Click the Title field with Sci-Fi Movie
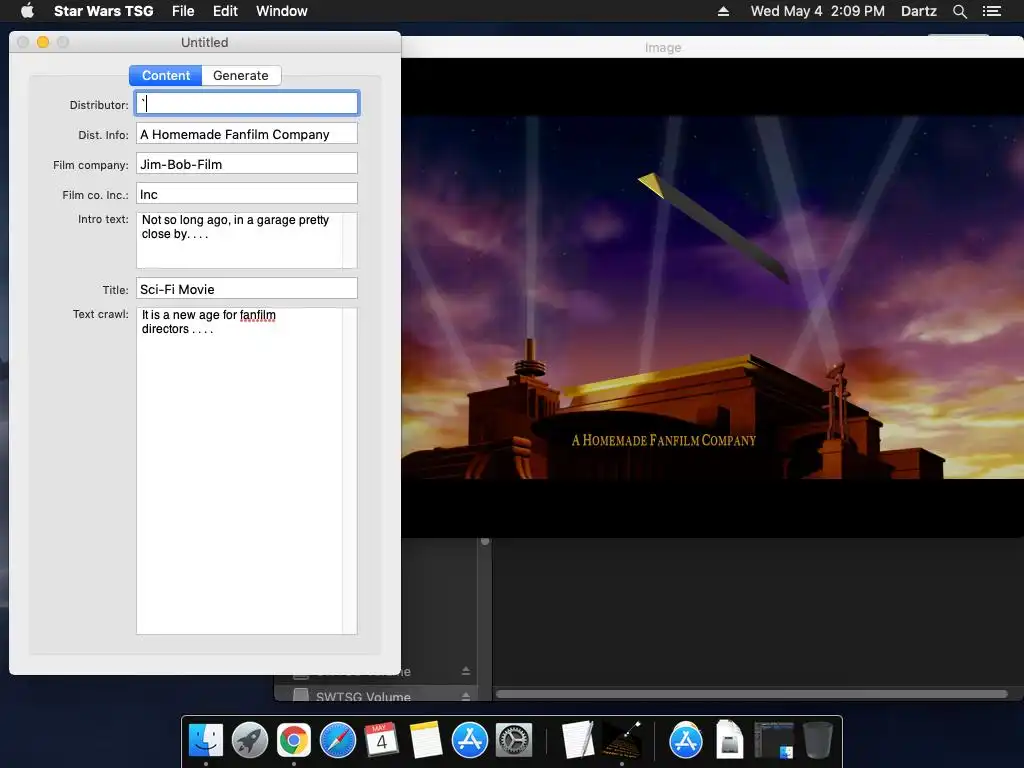This screenshot has height=768, width=1024. click(247, 289)
